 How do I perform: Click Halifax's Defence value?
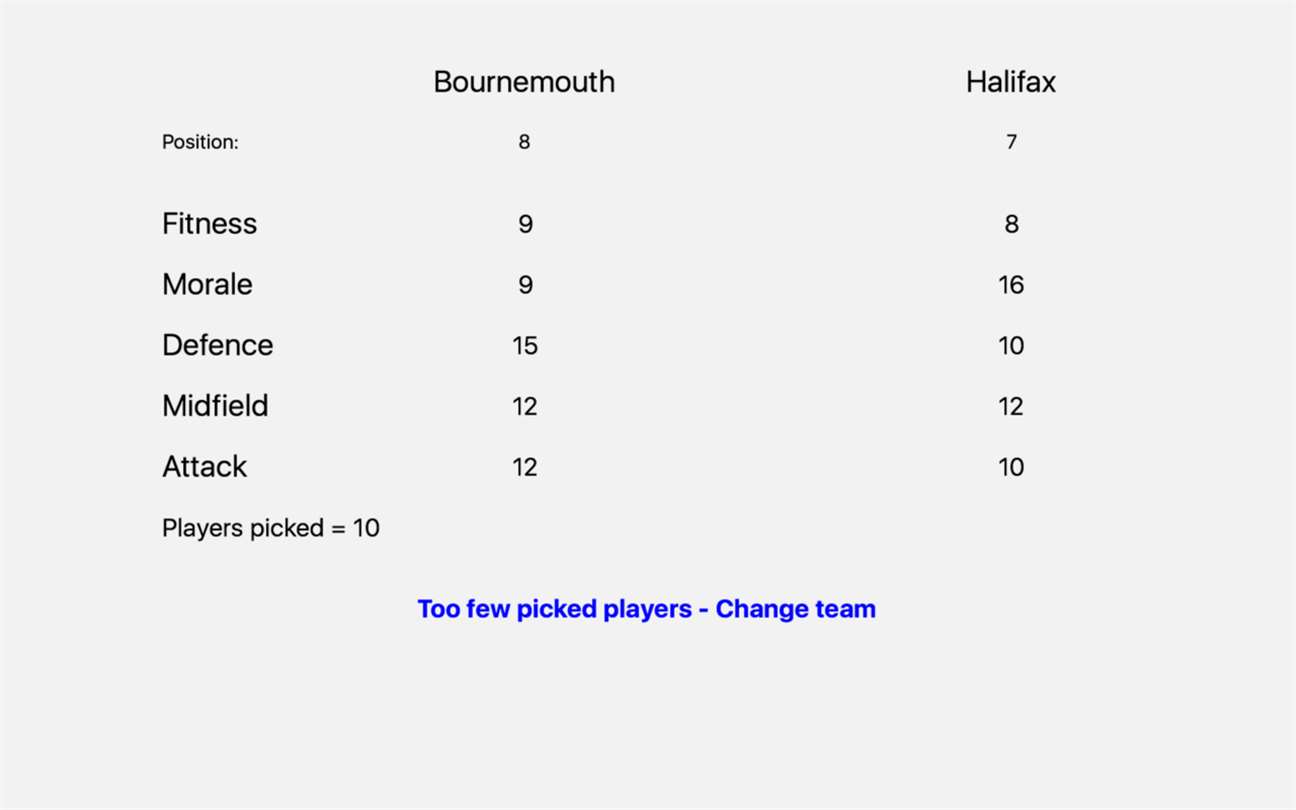pos(1011,346)
